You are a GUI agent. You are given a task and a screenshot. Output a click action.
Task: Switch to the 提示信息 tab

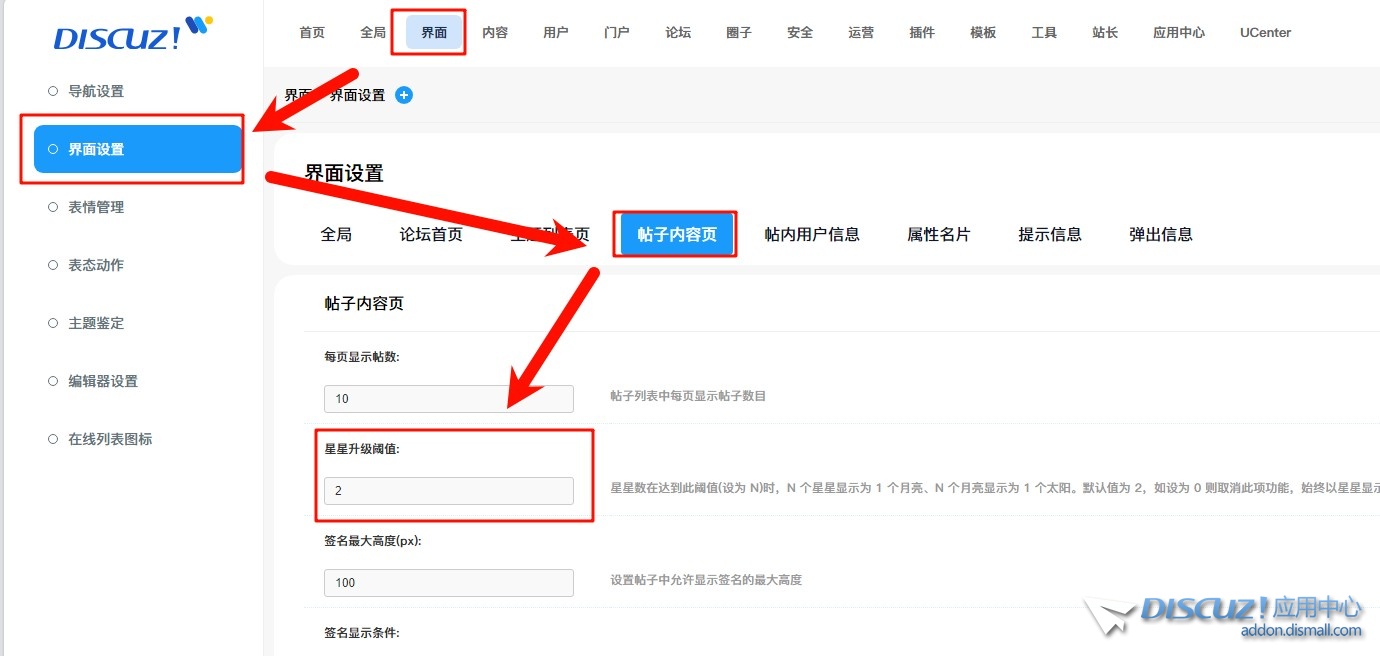pos(1050,234)
